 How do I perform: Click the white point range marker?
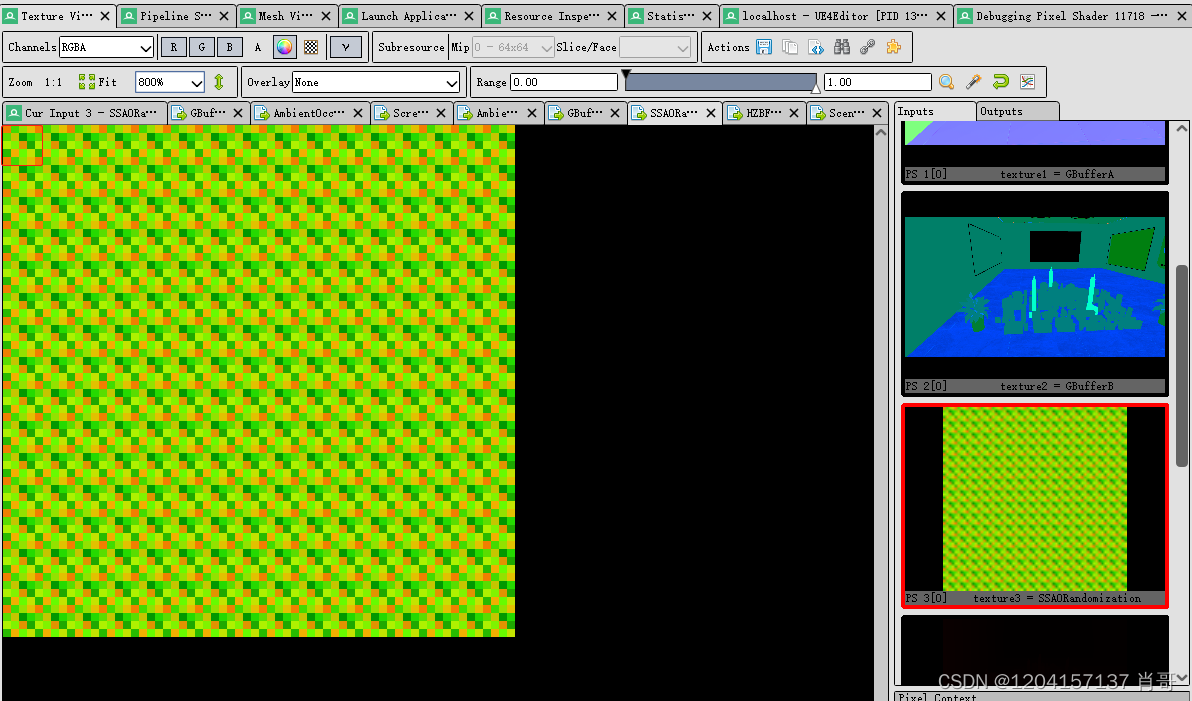tap(816, 89)
